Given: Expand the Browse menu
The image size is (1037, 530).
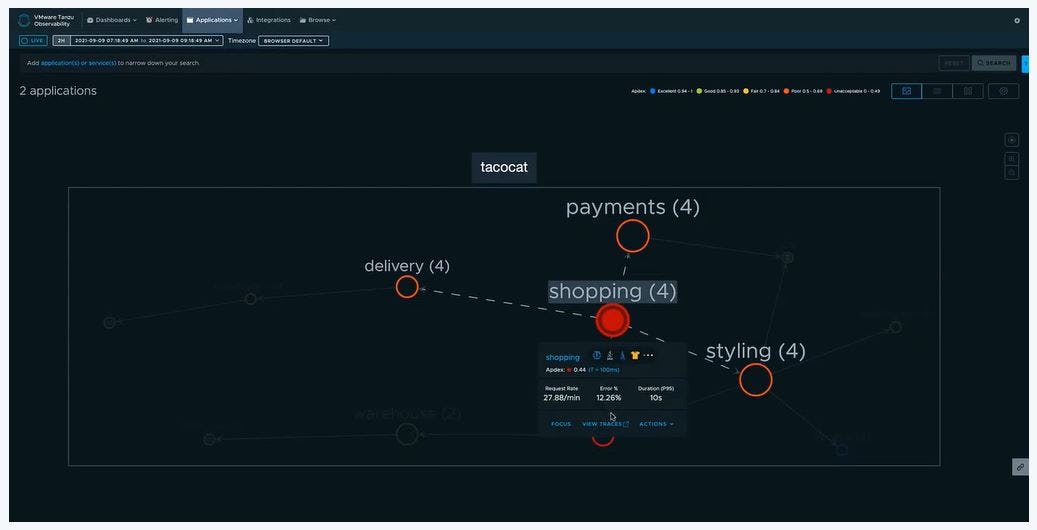Looking at the screenshot, I should click(318, 21).
